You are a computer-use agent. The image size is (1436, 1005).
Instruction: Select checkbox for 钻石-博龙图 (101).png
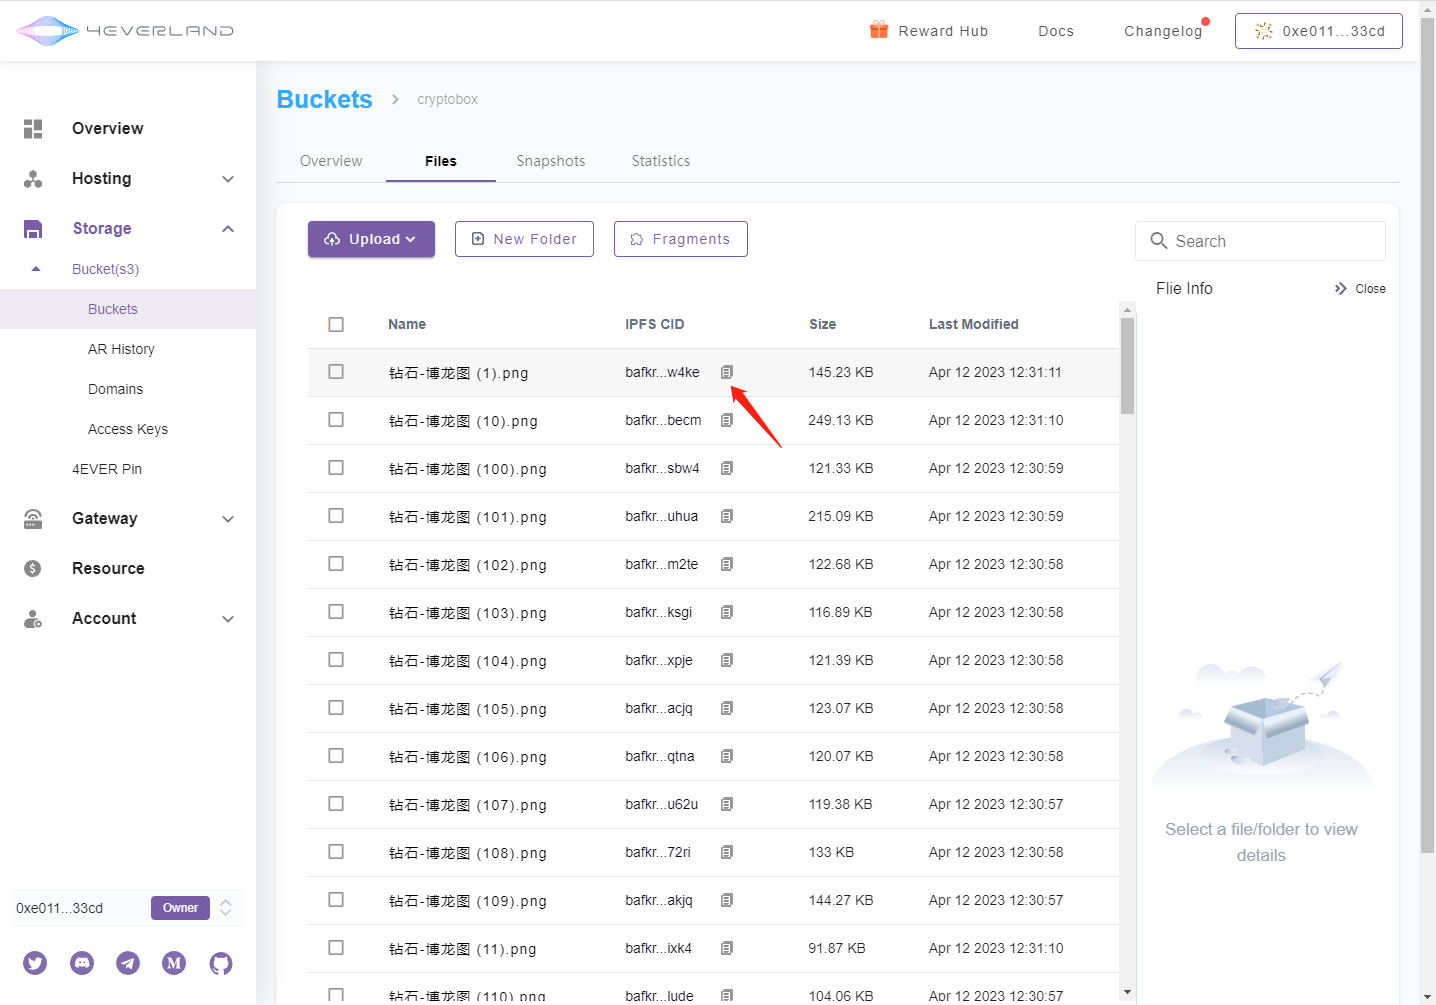336,516
